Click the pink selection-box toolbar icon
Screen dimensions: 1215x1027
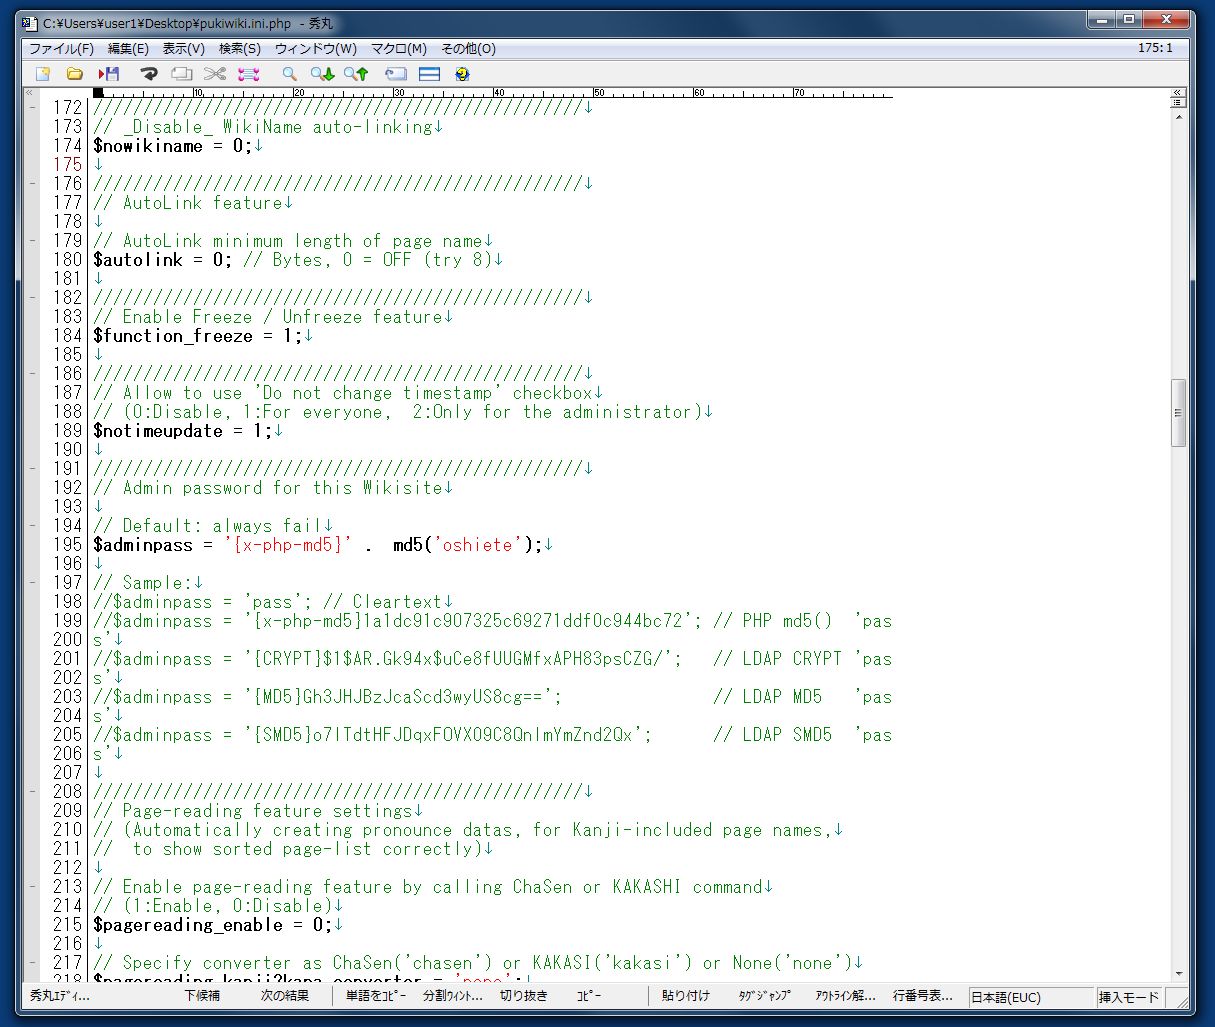point(249,74)
